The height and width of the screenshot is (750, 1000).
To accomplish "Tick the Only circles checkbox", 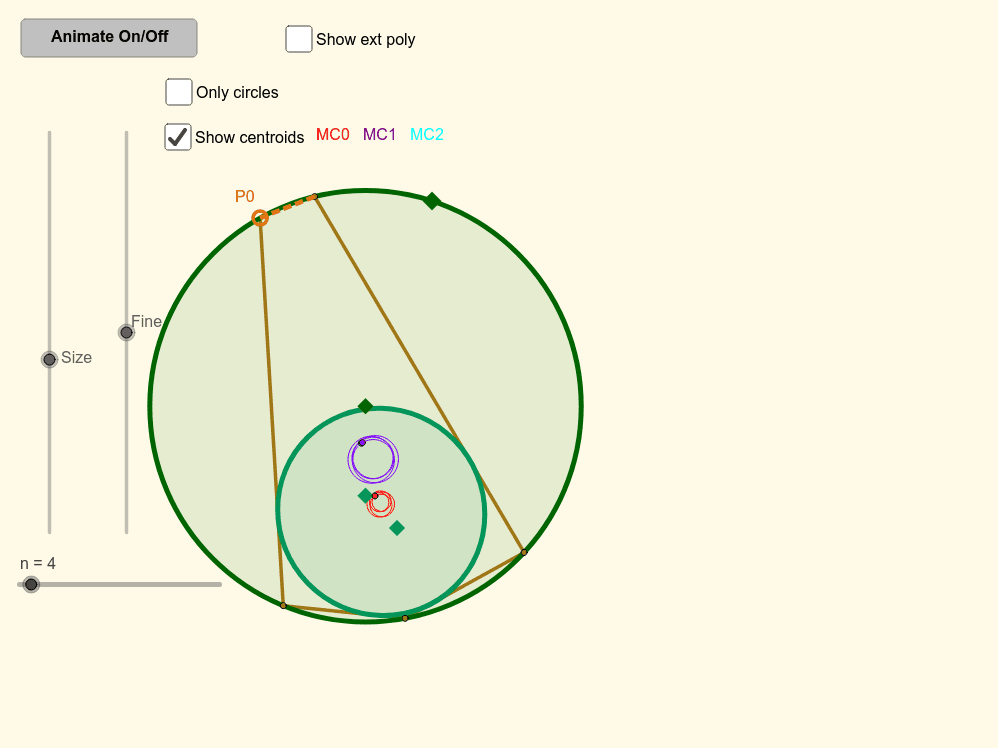I will (179, 92).
